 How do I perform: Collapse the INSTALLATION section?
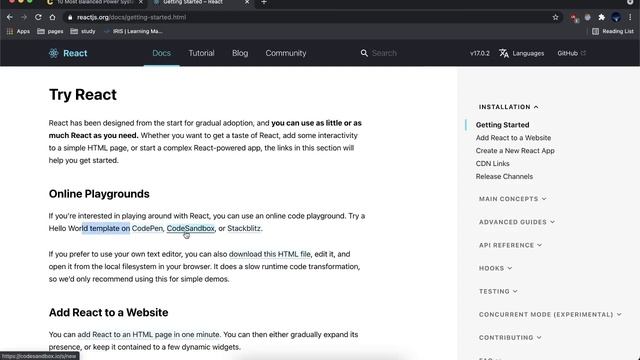509,107
